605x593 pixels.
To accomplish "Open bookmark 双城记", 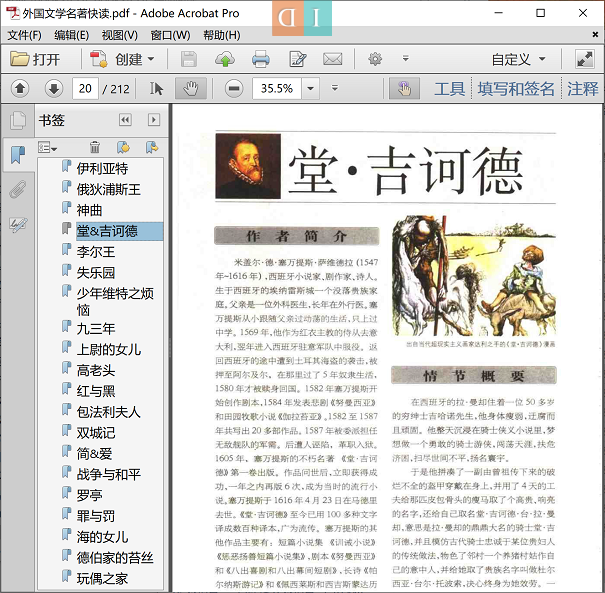I will [96, 433].
